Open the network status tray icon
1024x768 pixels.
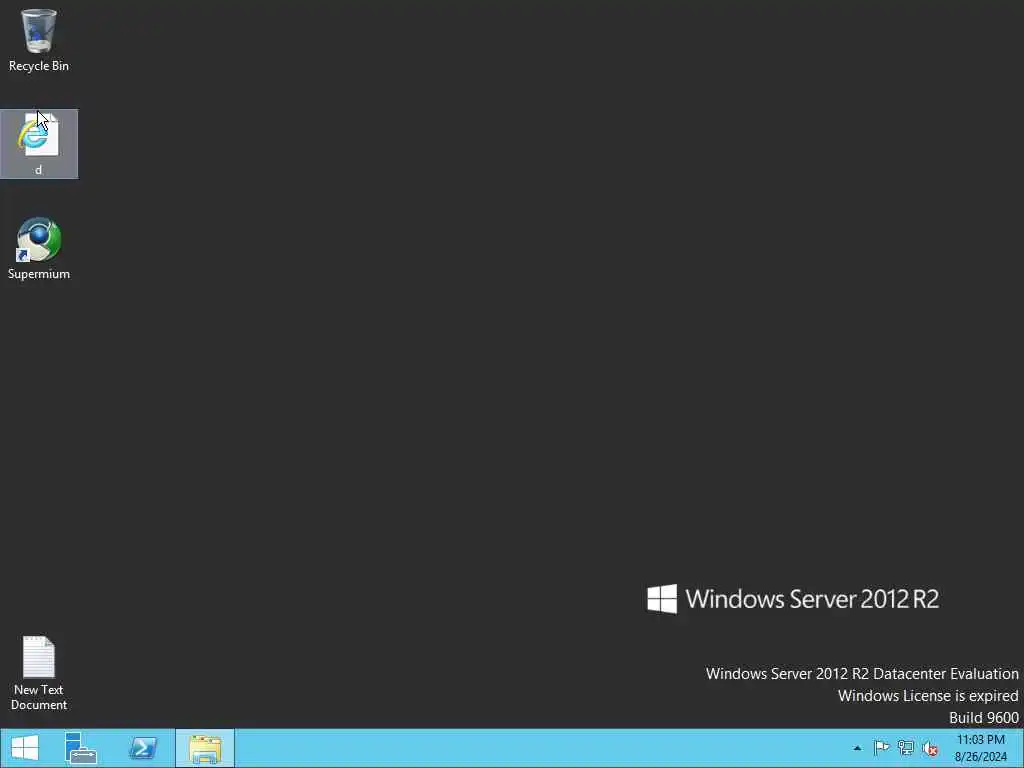pyautogui.click(x=906, y=748)
